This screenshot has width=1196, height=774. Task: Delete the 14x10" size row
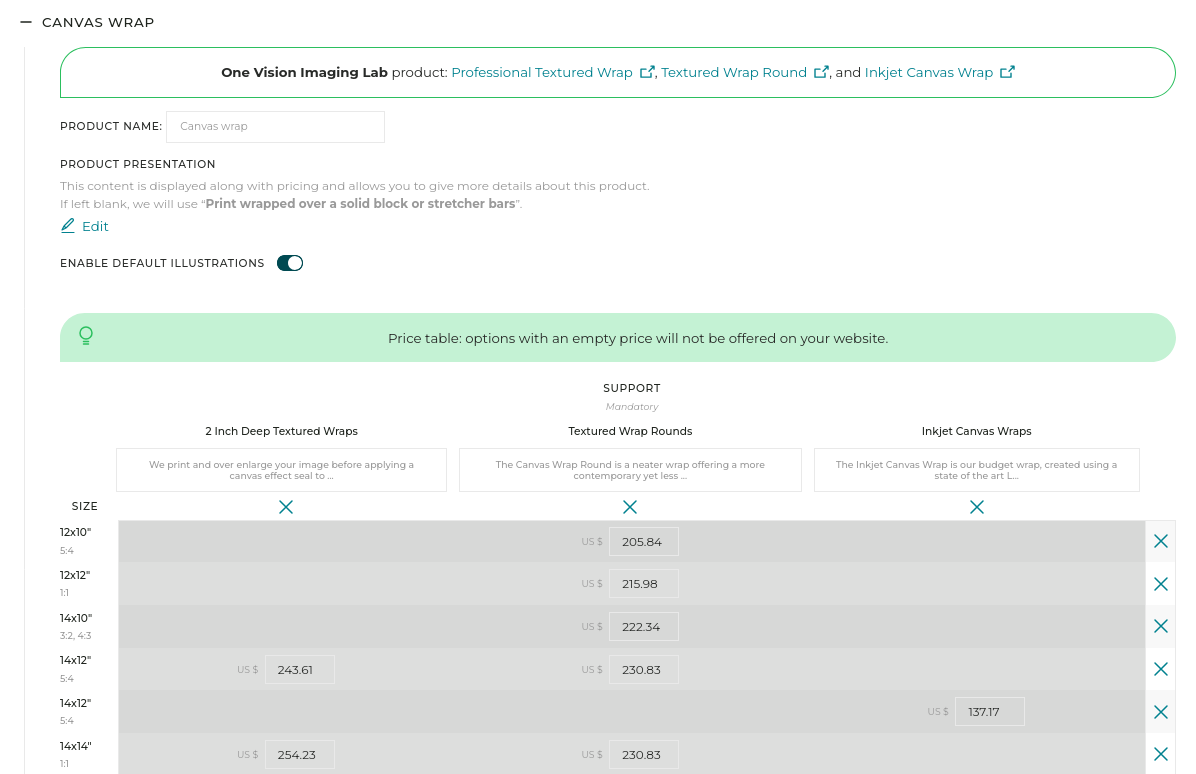(x=1160, y=626)
